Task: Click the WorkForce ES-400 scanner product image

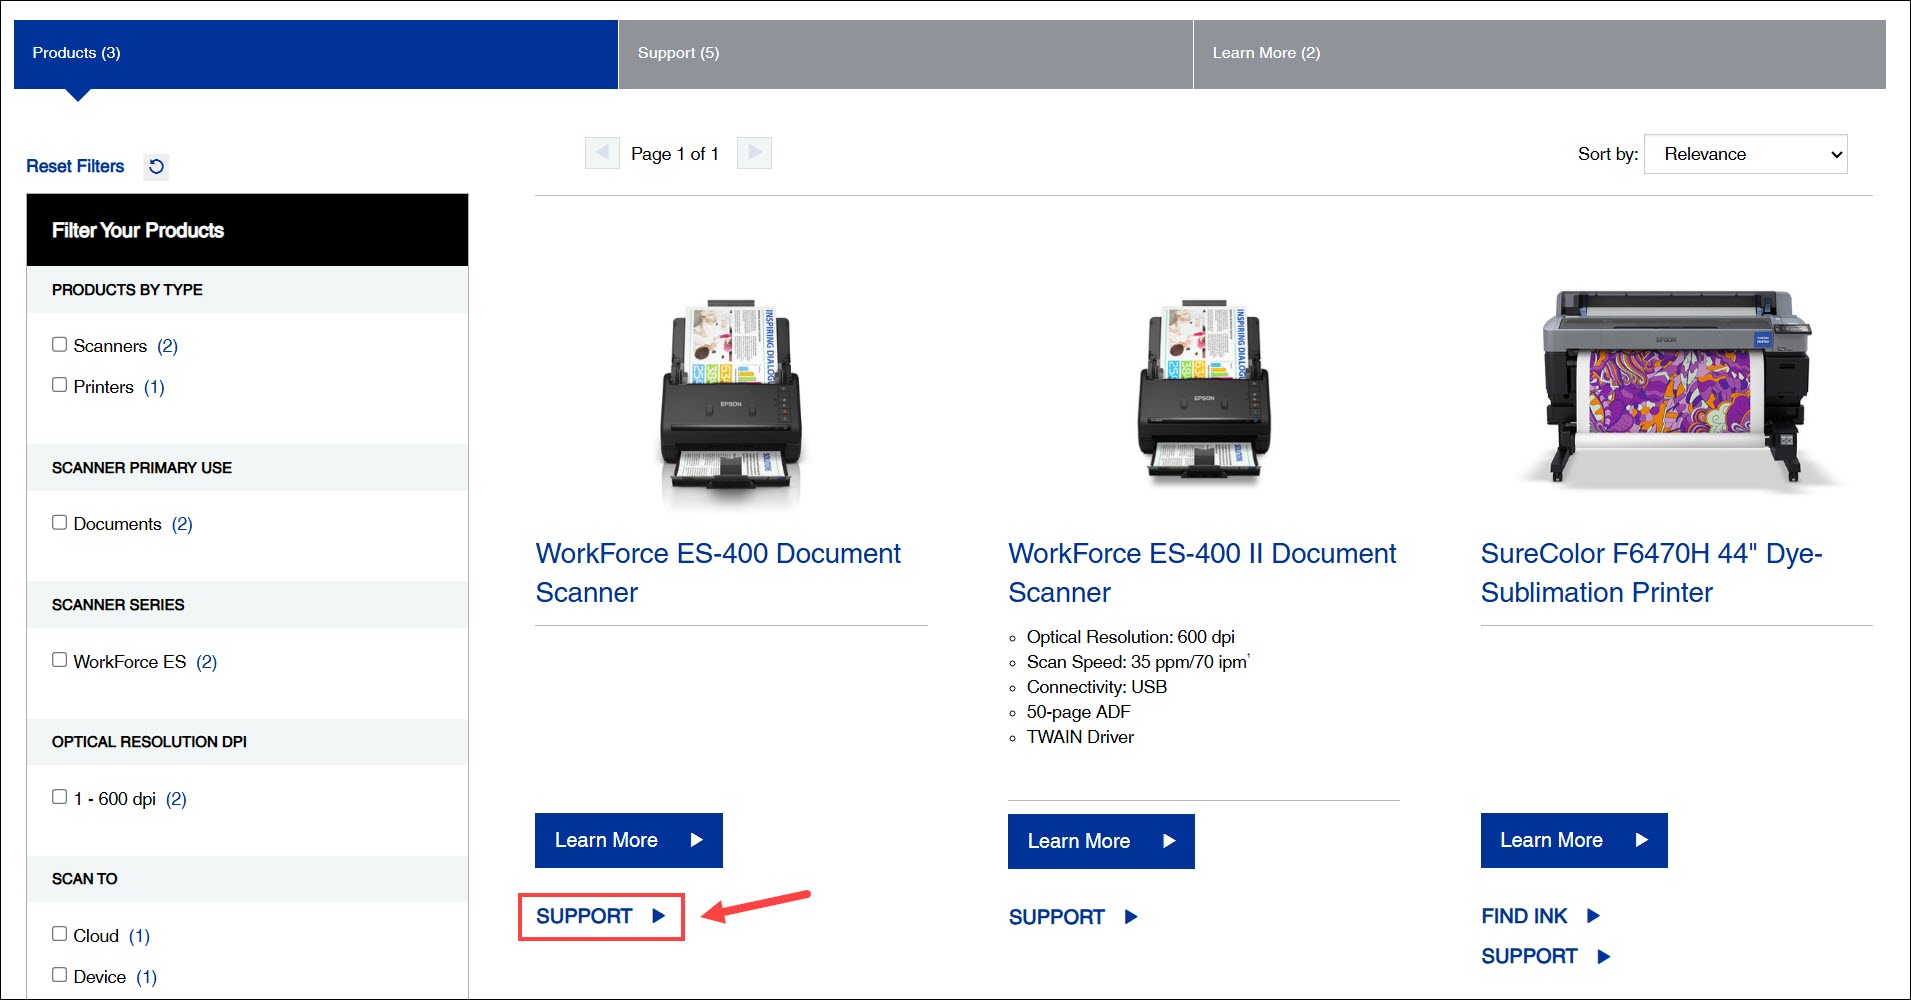Action: [731, 400]
